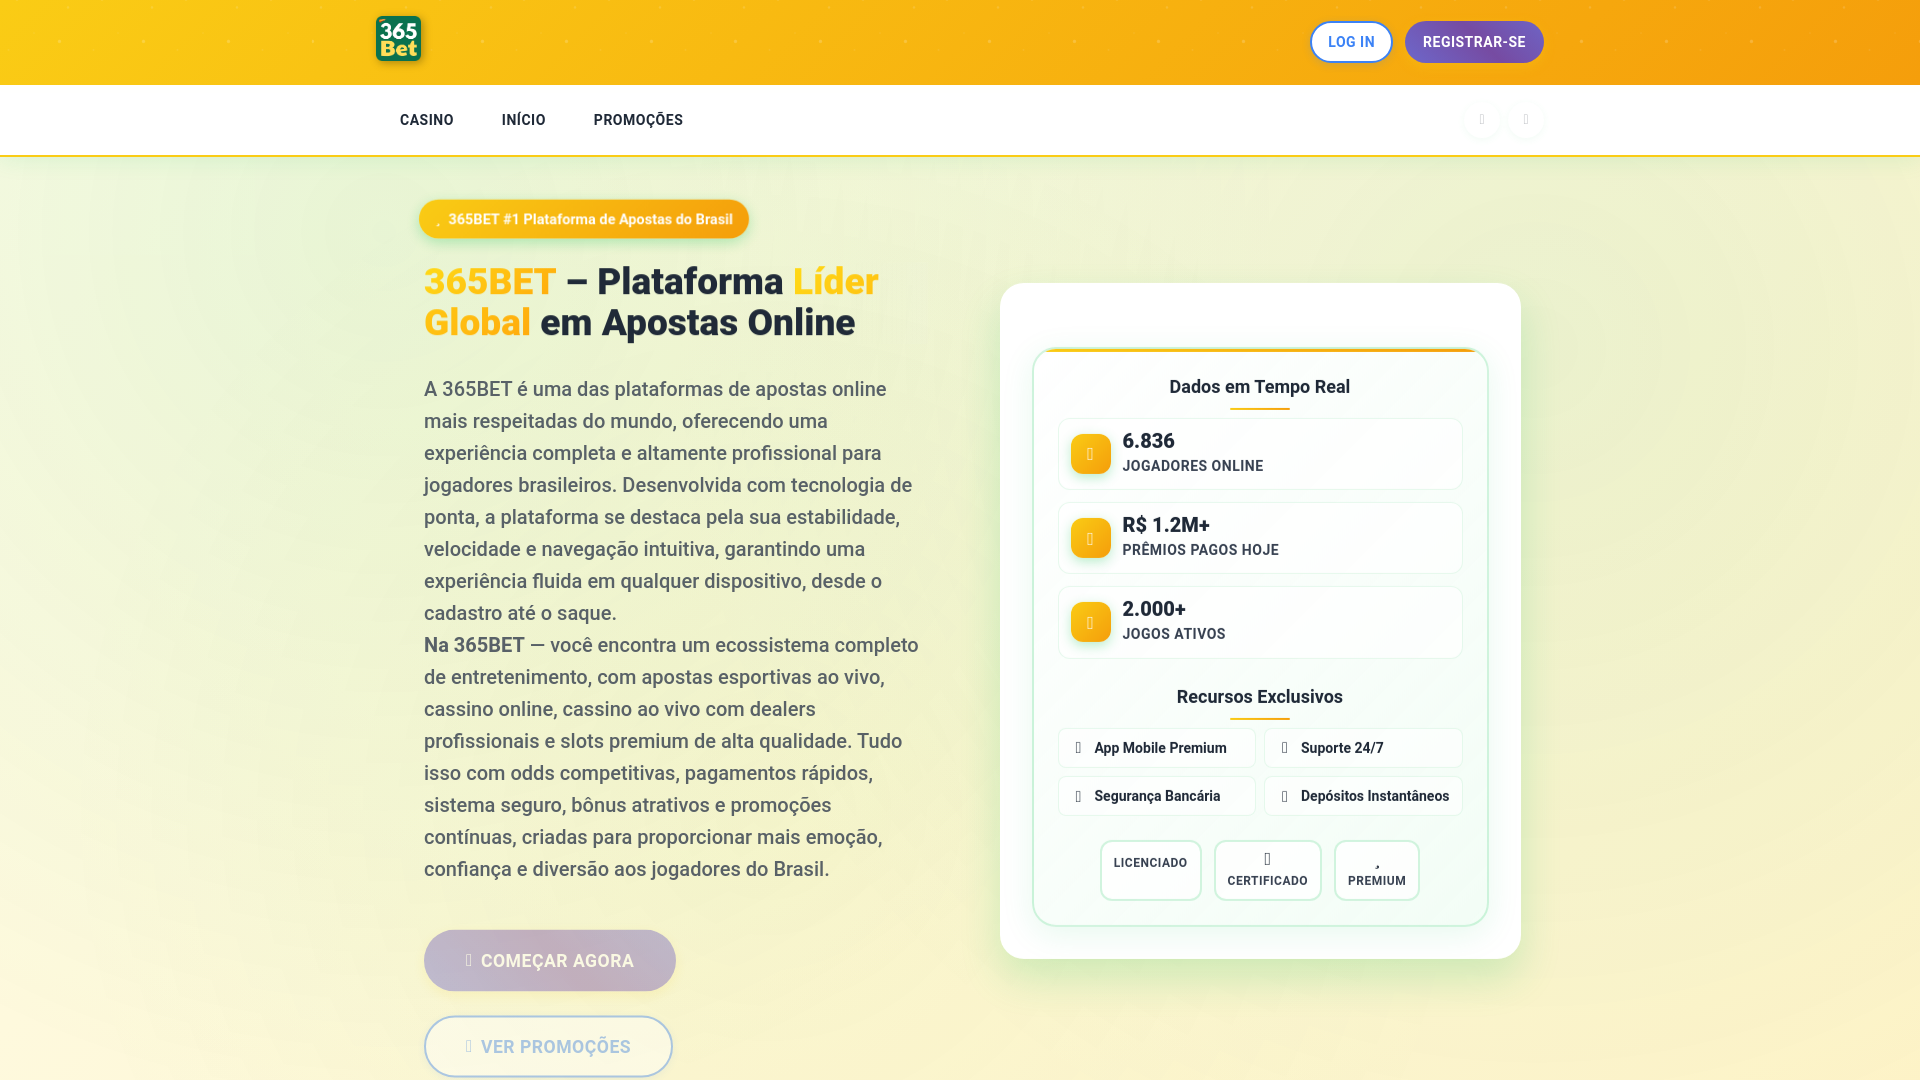Select the App Mobile Premium feature
Screen dimensions: 1920x1080
(1157, 748)
